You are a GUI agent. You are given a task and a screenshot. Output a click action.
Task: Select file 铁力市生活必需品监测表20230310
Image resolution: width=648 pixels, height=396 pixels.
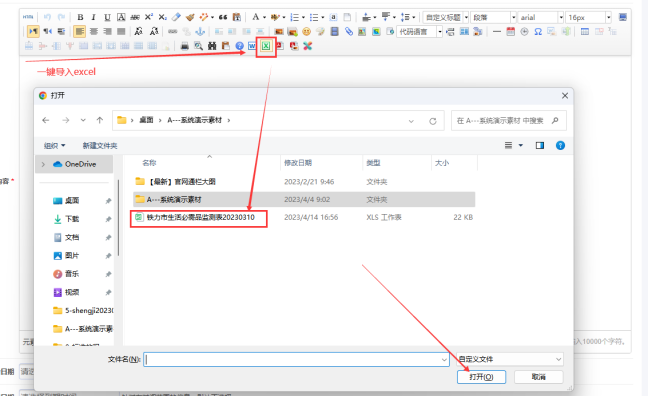[201, 217]
